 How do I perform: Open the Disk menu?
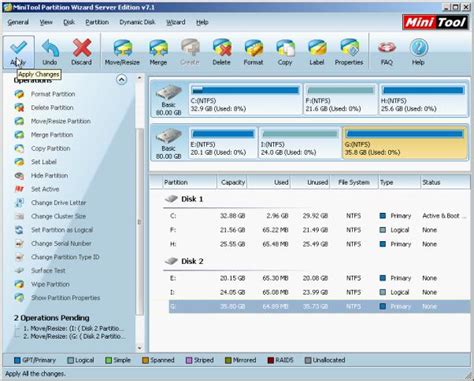coord(69,22)
